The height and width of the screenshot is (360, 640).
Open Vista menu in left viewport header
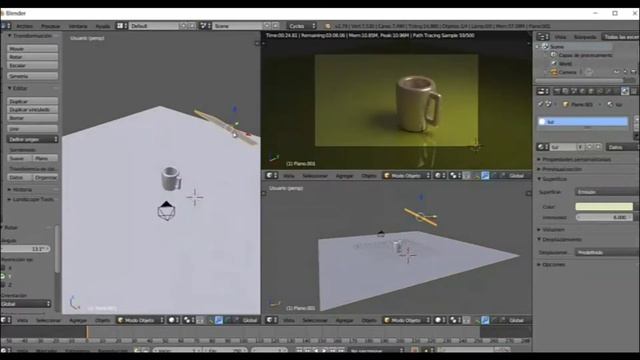coord(22,320)
